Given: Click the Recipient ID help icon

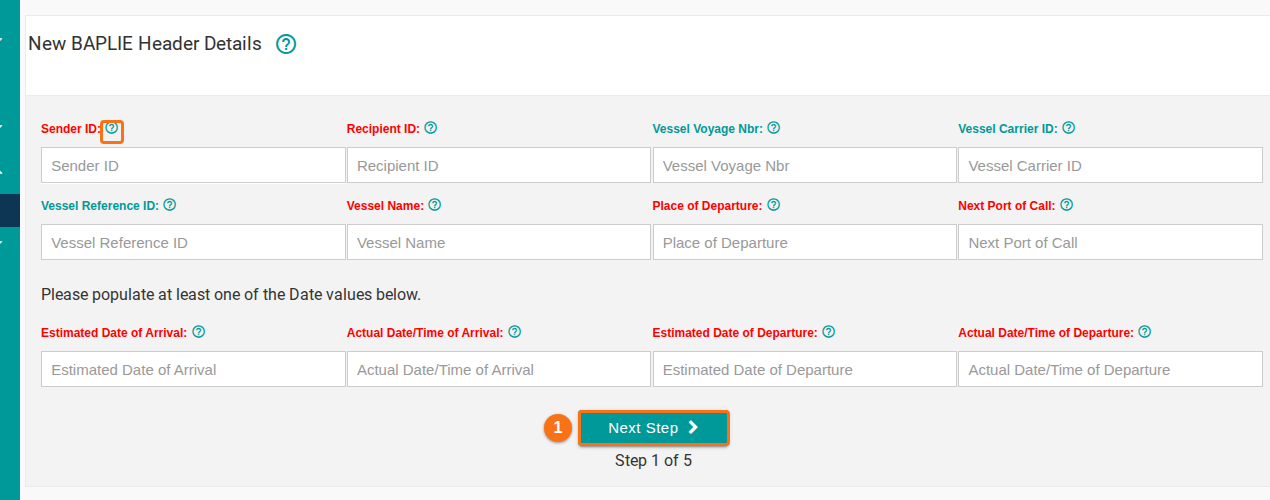Looking at the screenshot, I should (431, 128).
